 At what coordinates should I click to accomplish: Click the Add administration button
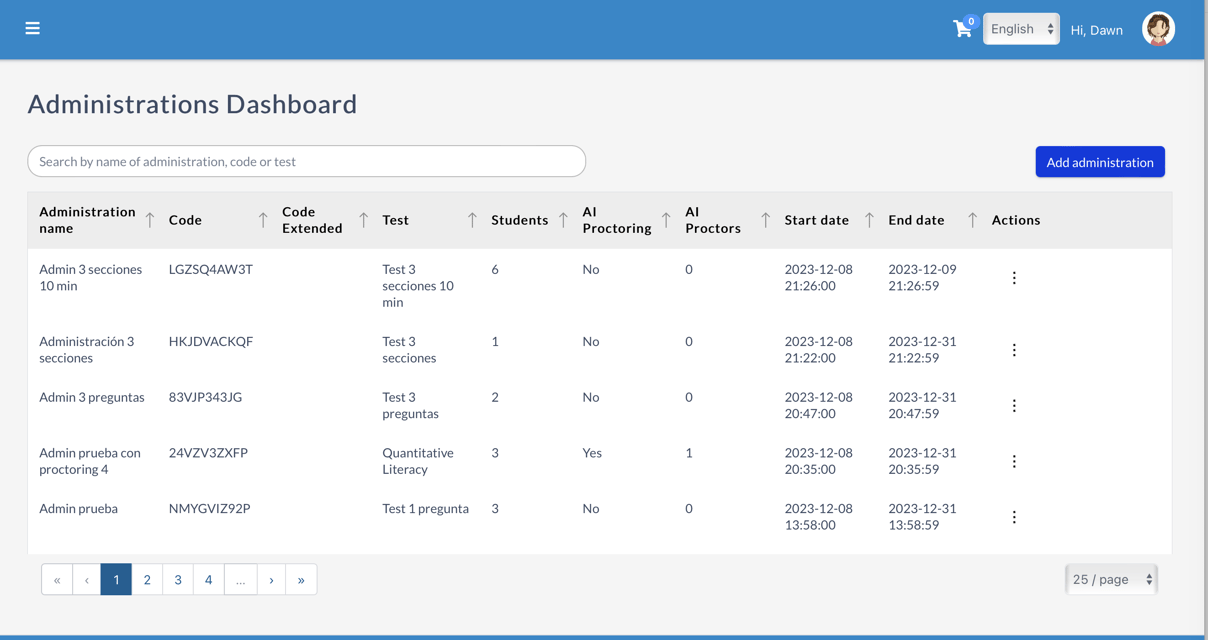pyautogui.click(x=1099, y=162)
